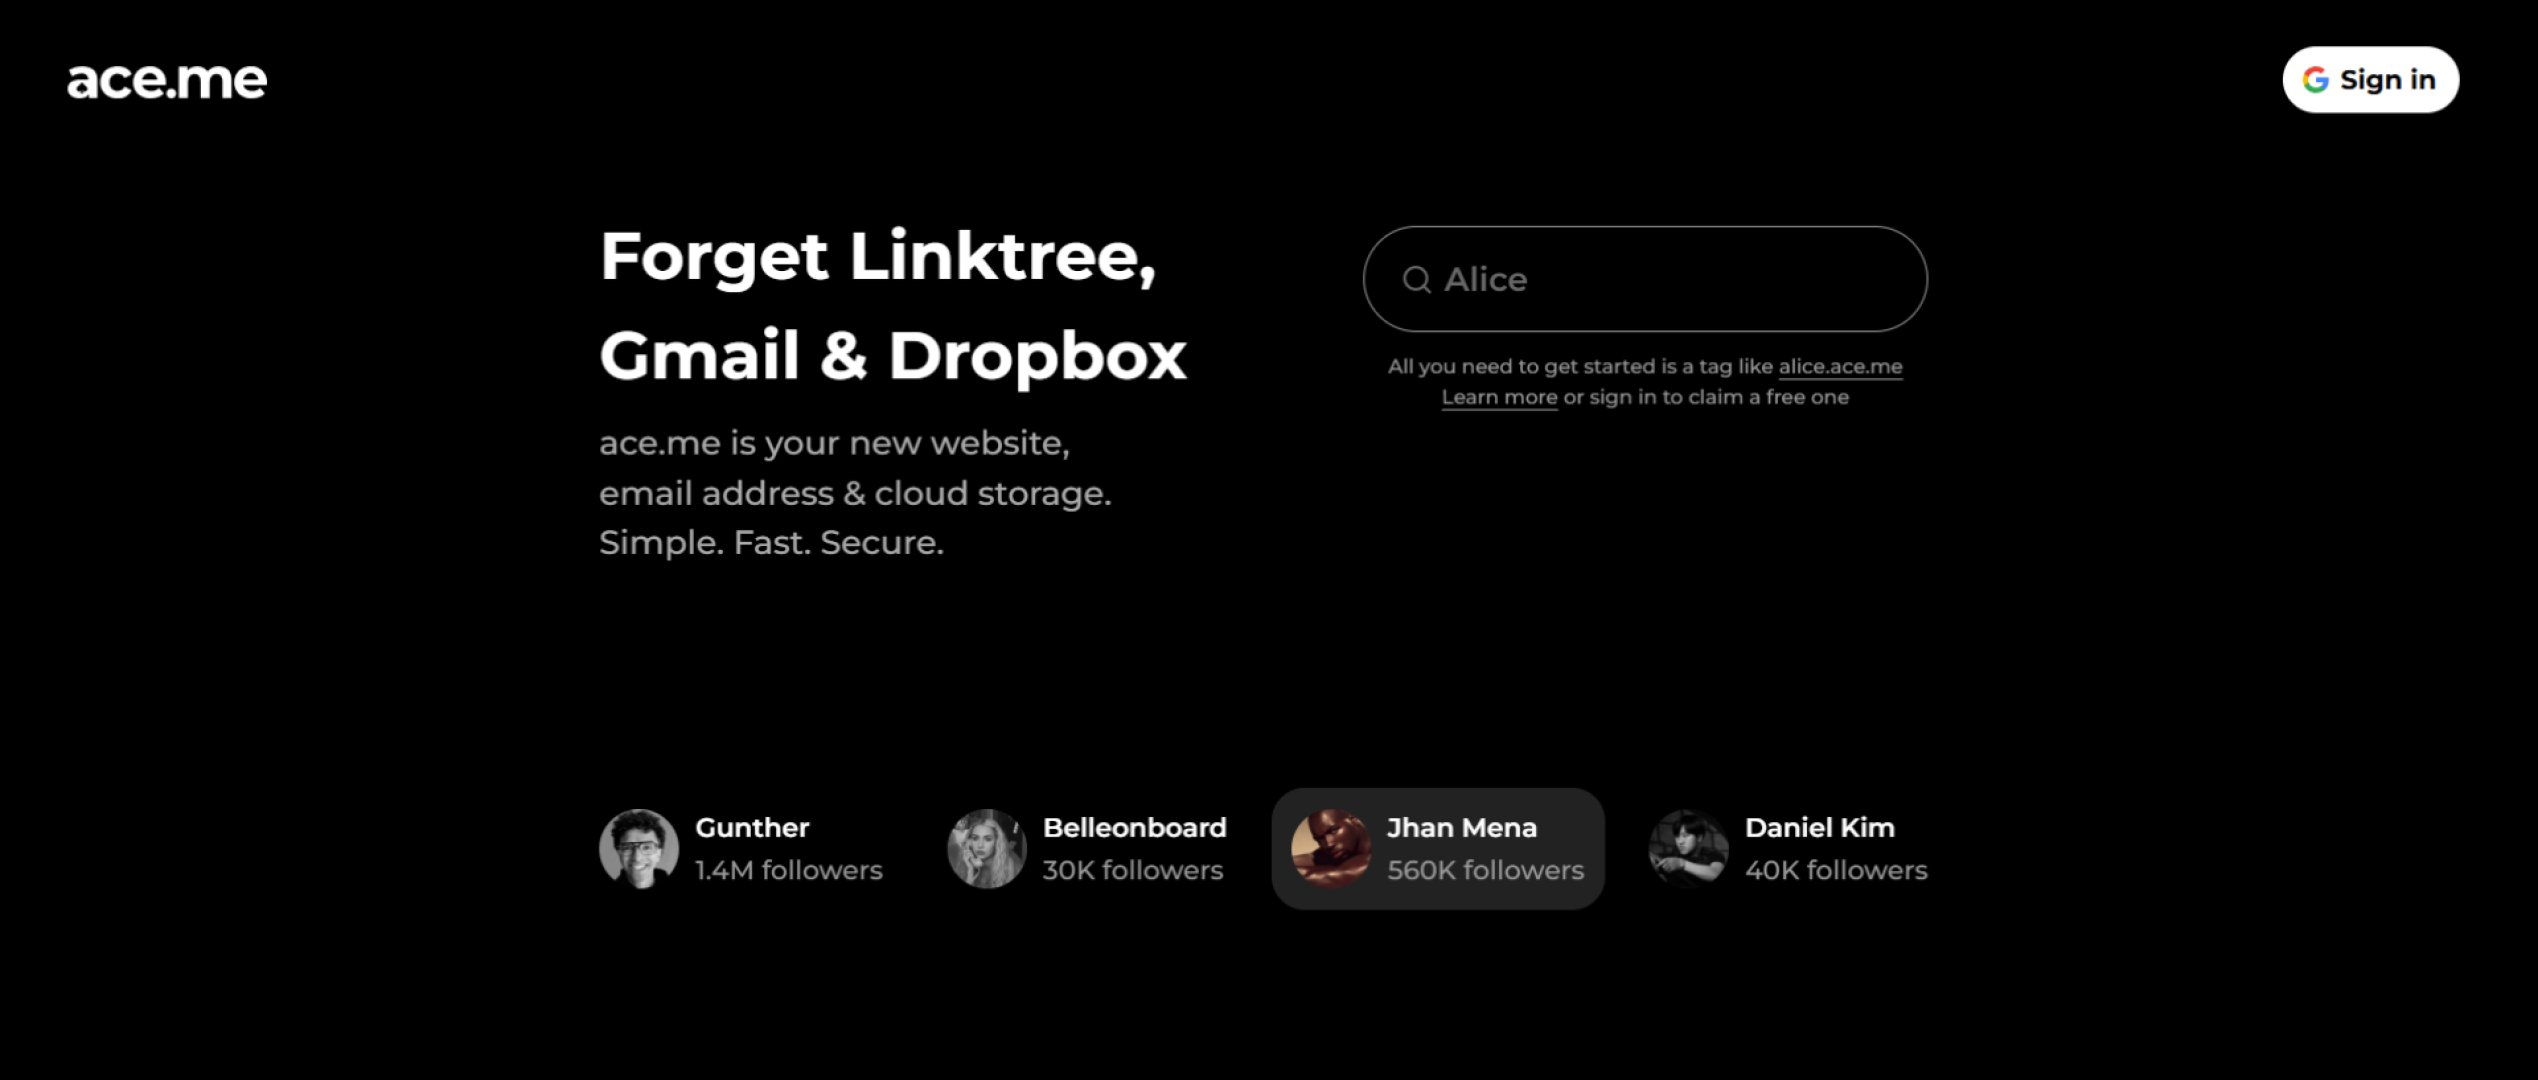Click the ace.me logo
2538x1080 pixels.
coord(167,81)
